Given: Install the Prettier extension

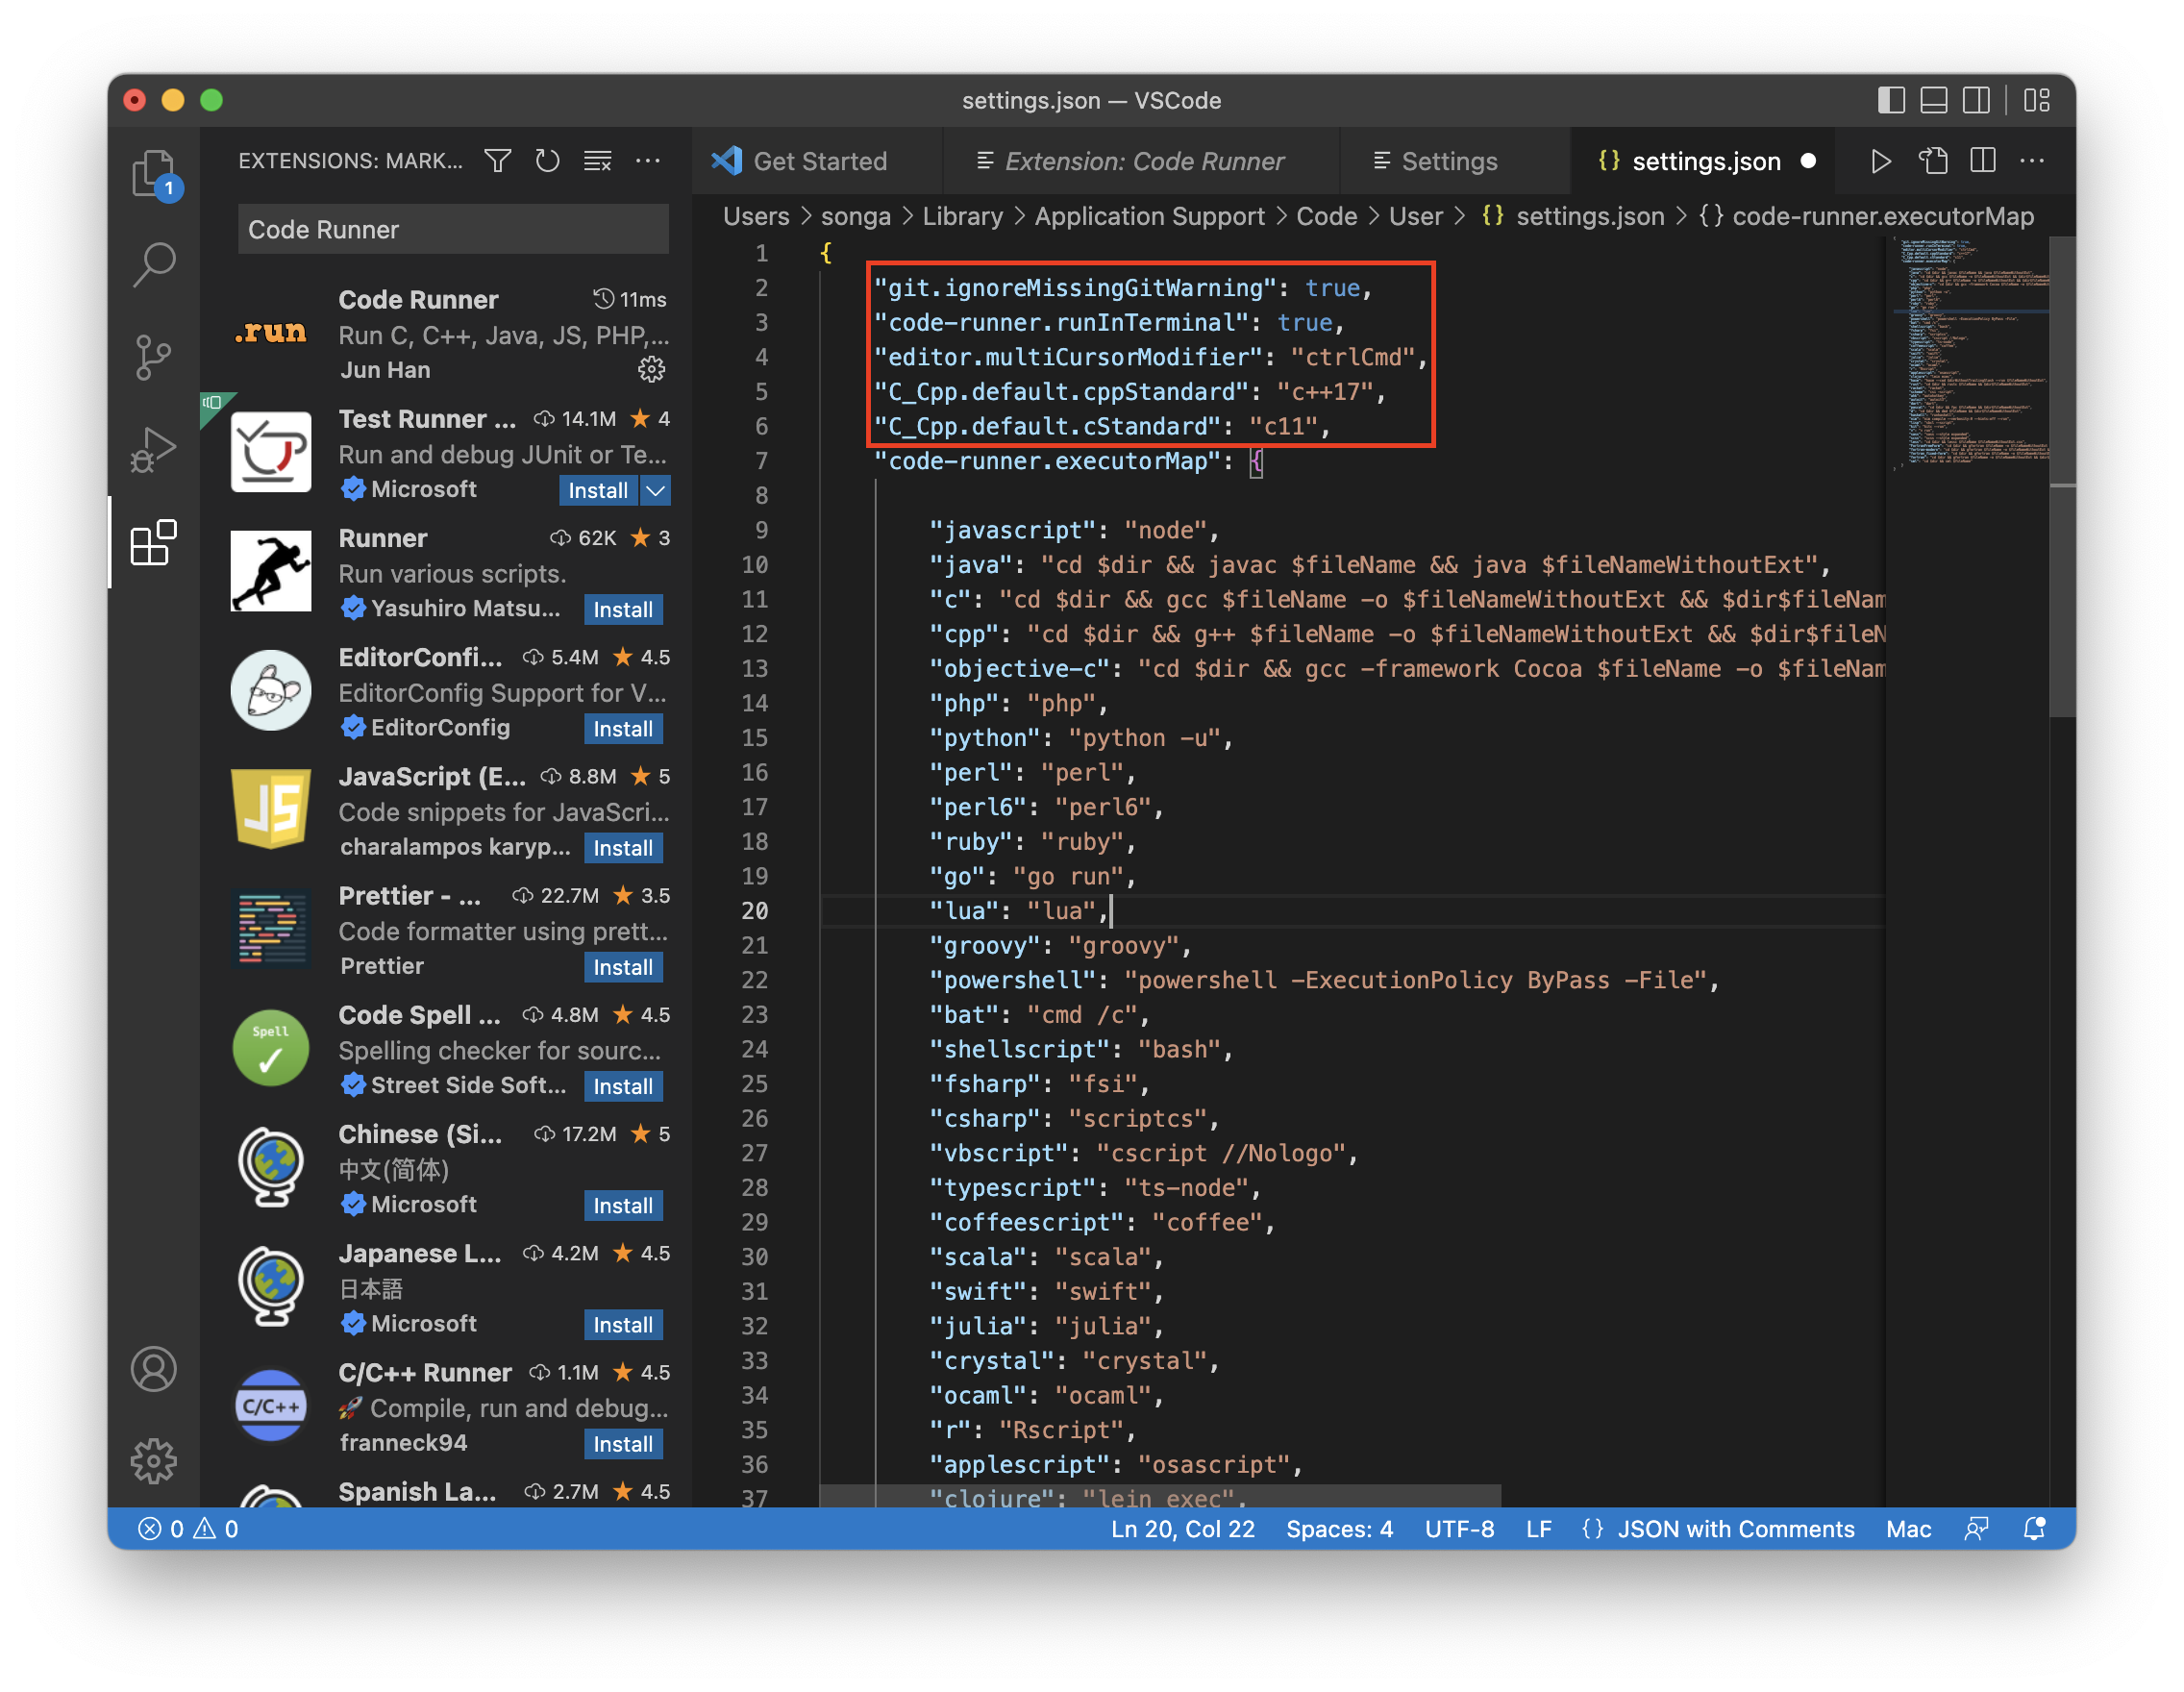Looking at the screenshot, I should point(622,967).
